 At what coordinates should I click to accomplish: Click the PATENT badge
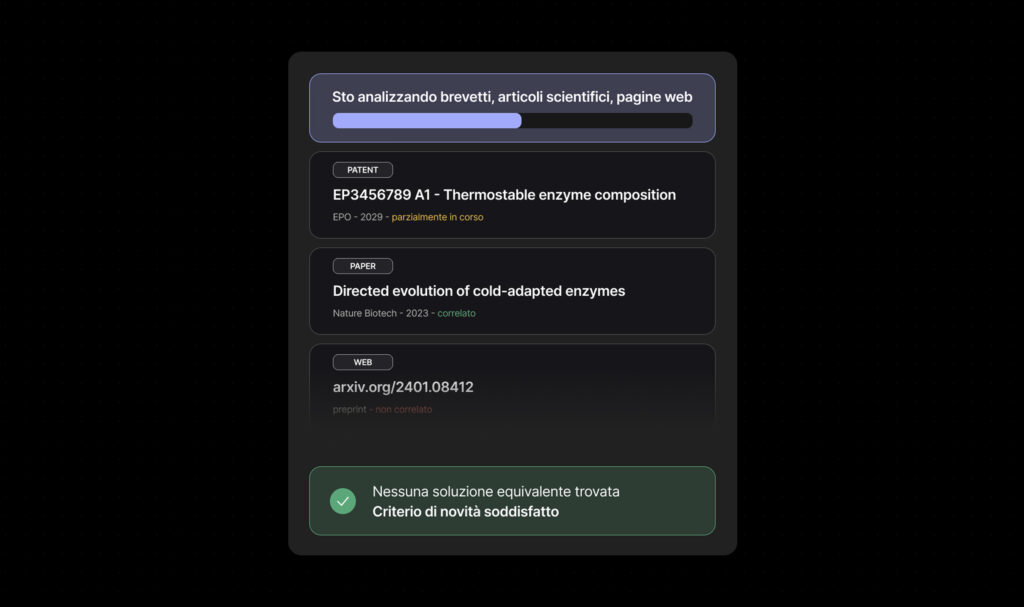362,170
